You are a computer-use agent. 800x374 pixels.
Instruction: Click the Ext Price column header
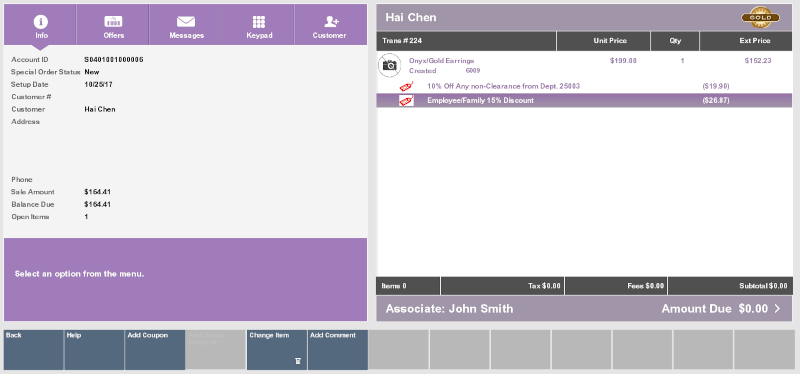click(746, 41)
